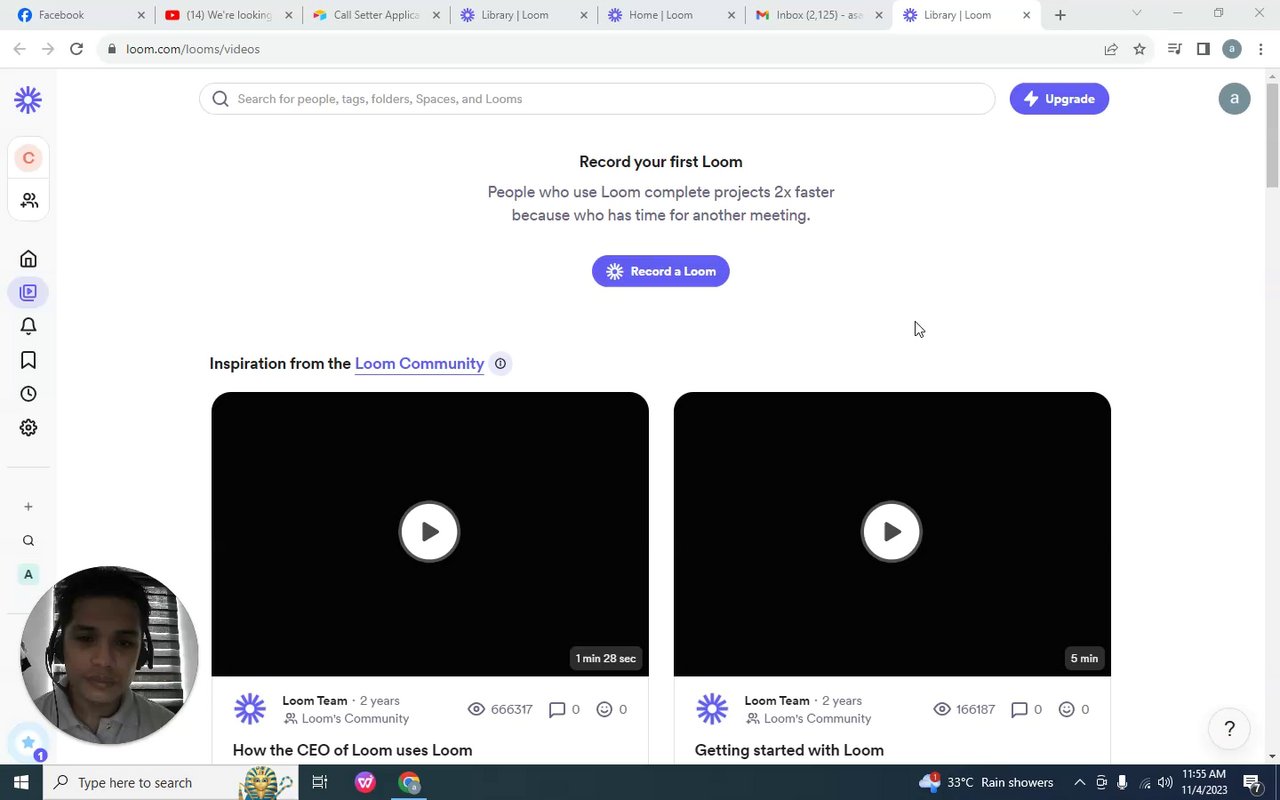Click reactions smiley on the Getting started card
This screenshot has height=800, width=1280.
click(1066, 709)
